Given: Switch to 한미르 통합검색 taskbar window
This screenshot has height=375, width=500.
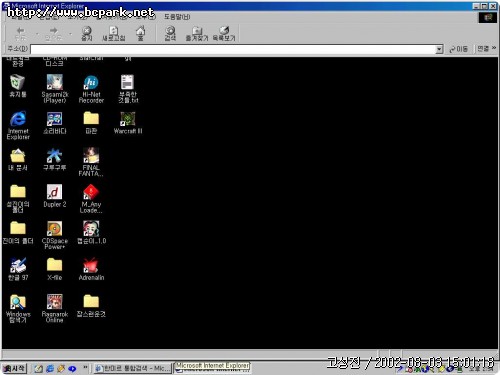Looking at the screenshot, I should tap(132, 368).
